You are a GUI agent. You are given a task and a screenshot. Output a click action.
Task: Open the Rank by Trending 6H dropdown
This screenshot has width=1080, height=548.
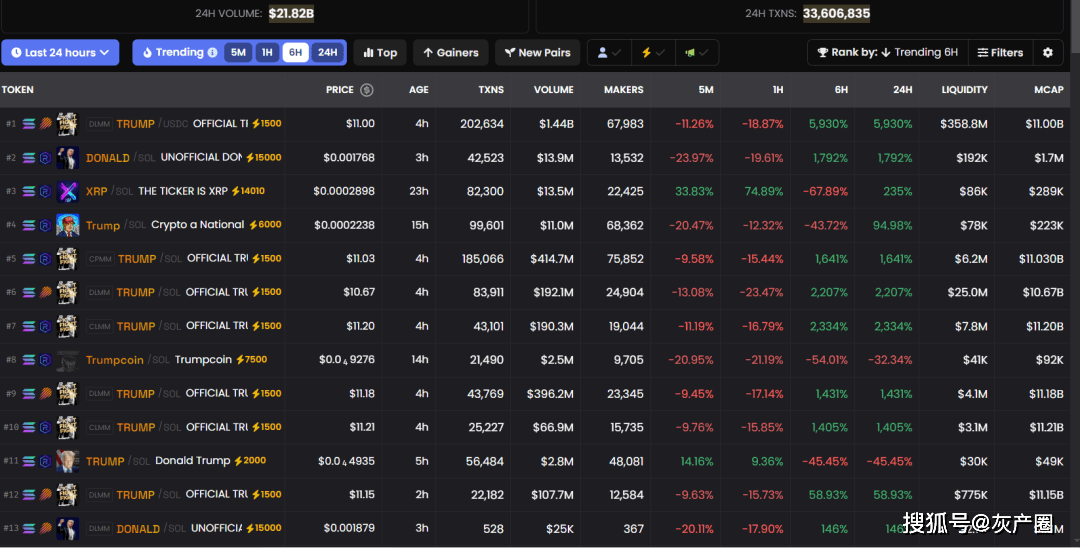888,52
